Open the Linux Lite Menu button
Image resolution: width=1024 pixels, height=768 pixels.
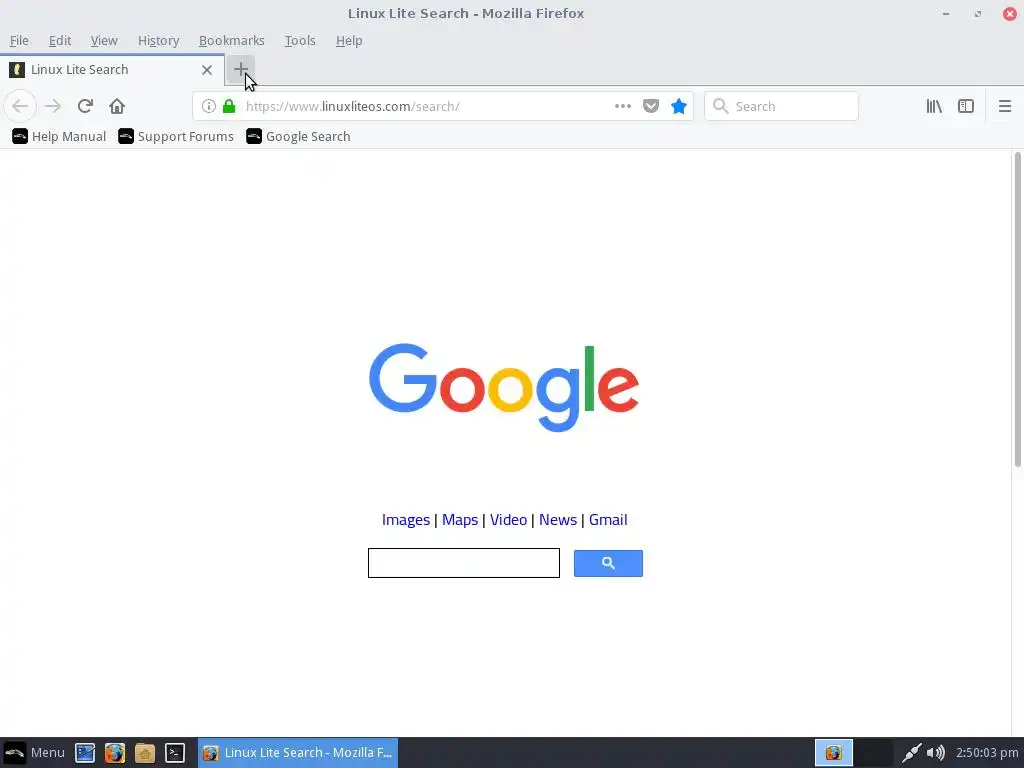coord(34,752)
